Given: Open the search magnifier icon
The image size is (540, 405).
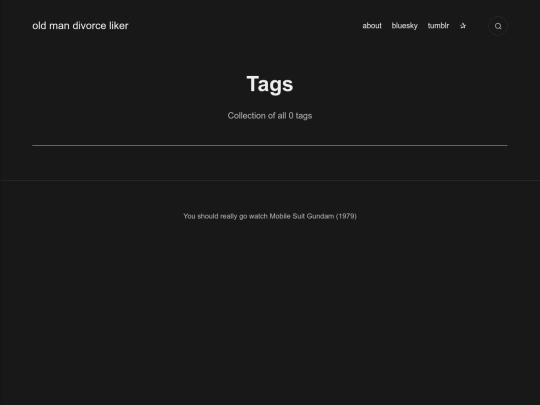Looking at the screenshot, I should 498,26.
